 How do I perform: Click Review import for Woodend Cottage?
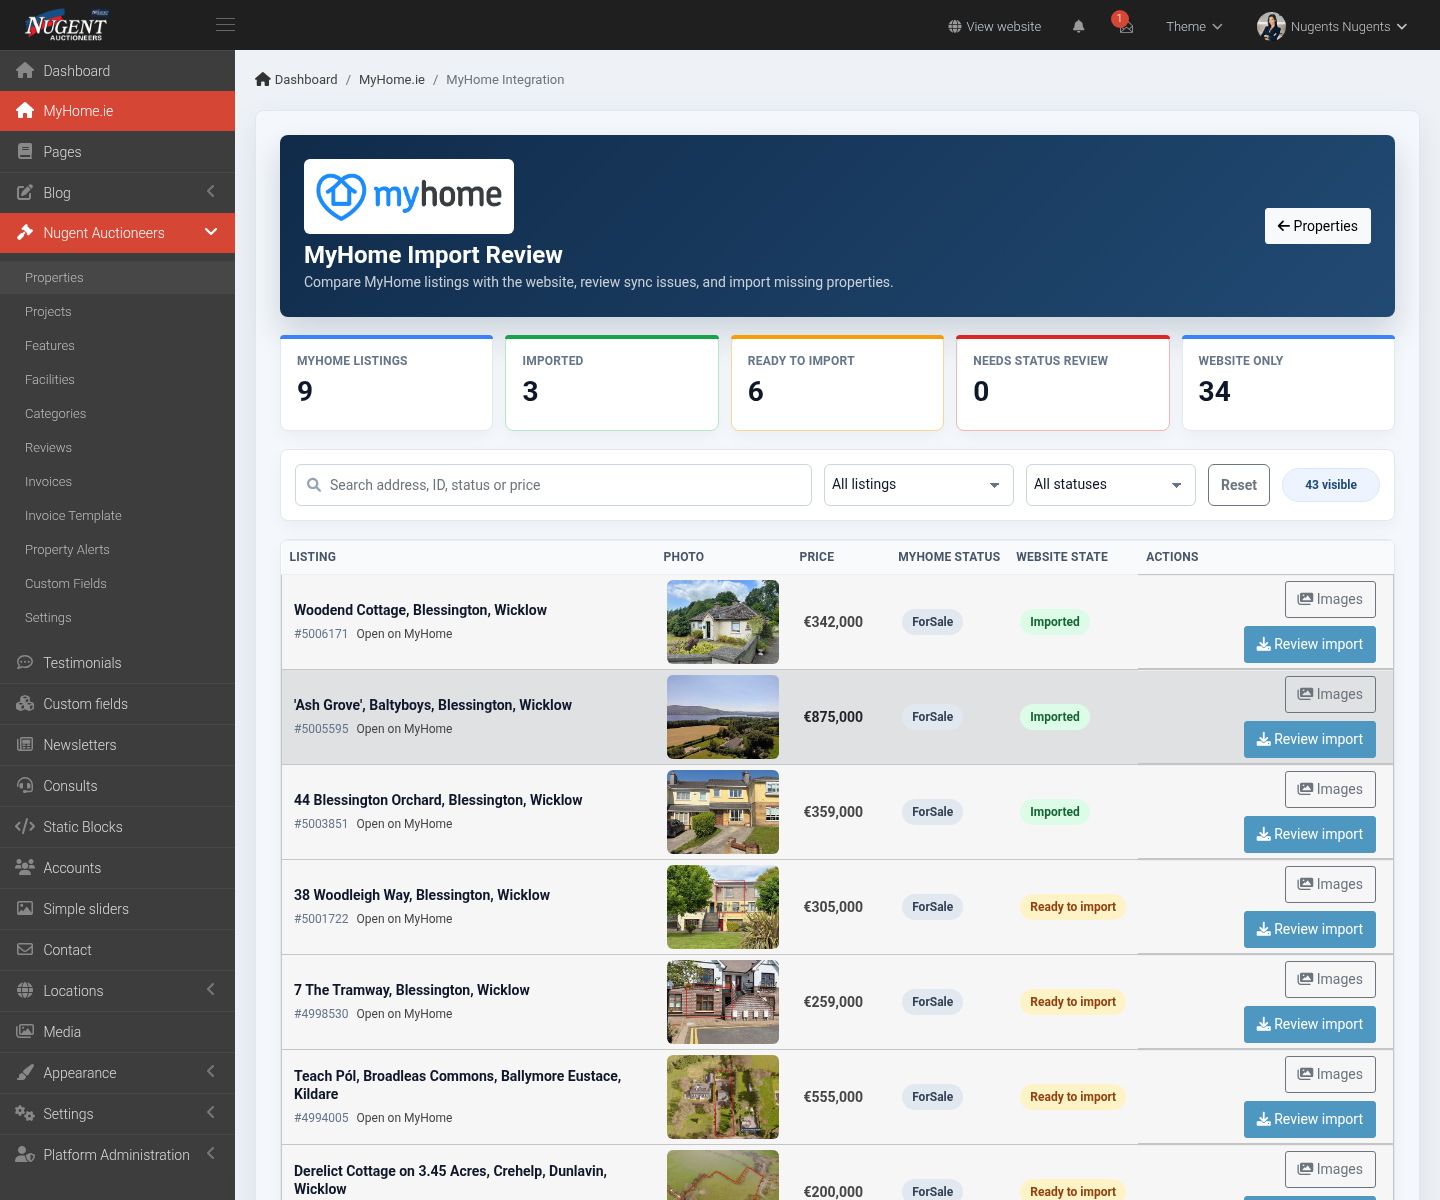(x=1309, y=645)
